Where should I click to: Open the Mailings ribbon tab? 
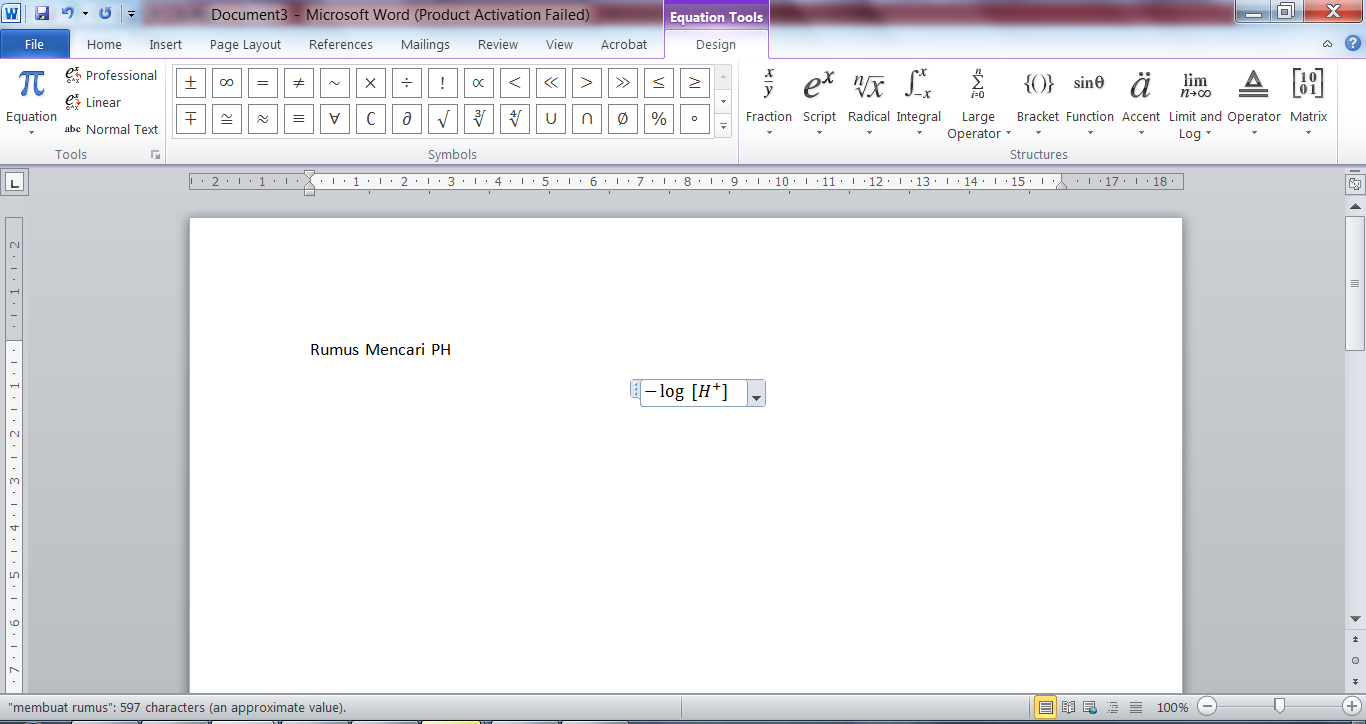click(424, 44)
